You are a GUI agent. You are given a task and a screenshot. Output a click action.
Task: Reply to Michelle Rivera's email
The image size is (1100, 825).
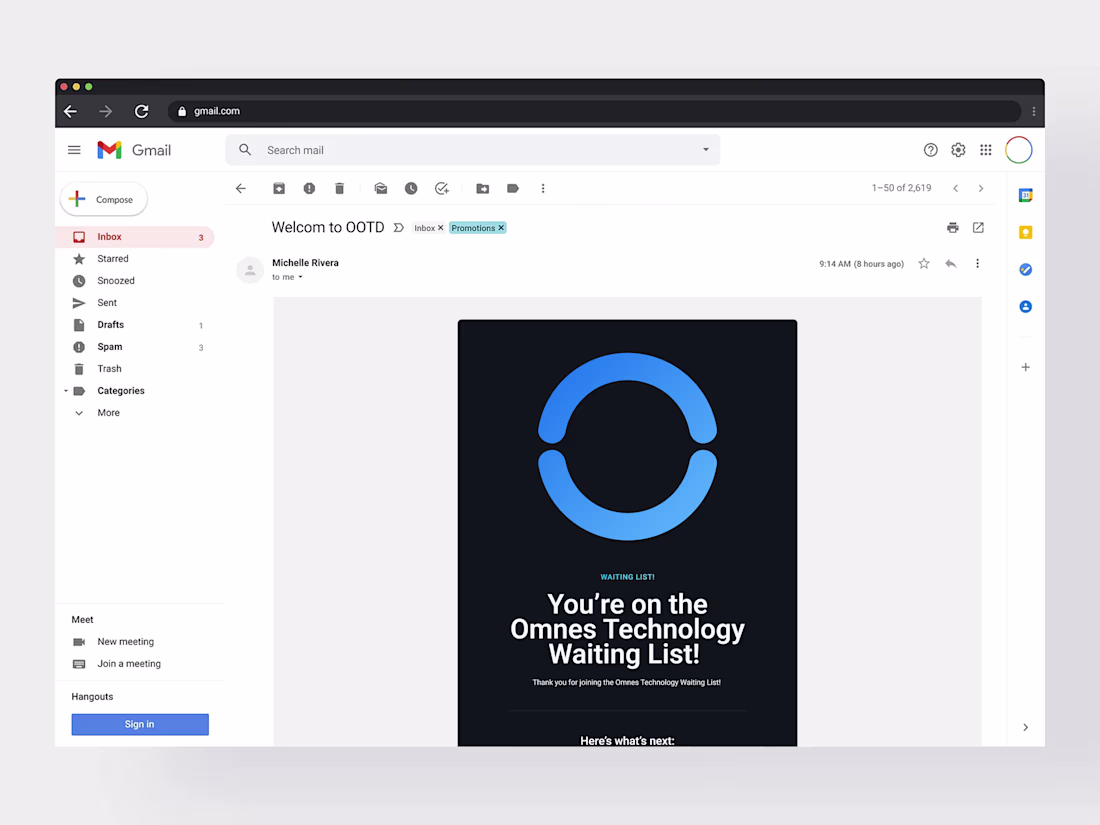(951, 264)
